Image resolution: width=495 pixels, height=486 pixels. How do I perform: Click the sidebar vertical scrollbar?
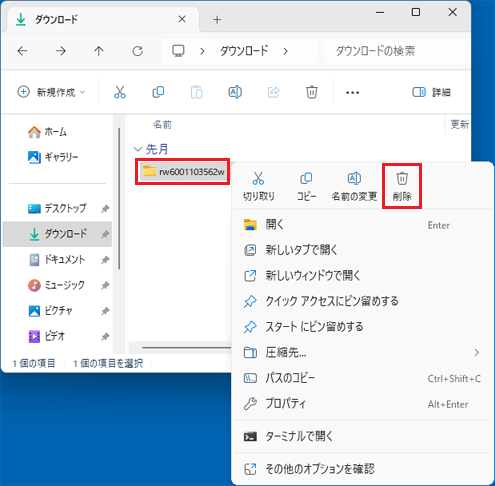[119, 198]
